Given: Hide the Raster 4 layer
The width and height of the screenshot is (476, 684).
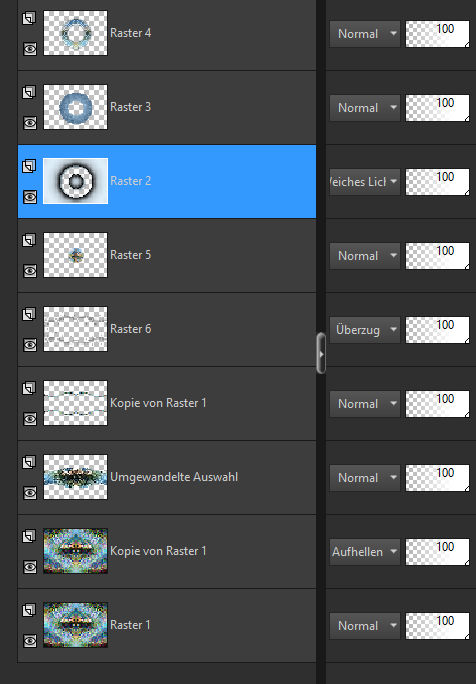Looking at the screenshot, I should (x=30, y=49).
